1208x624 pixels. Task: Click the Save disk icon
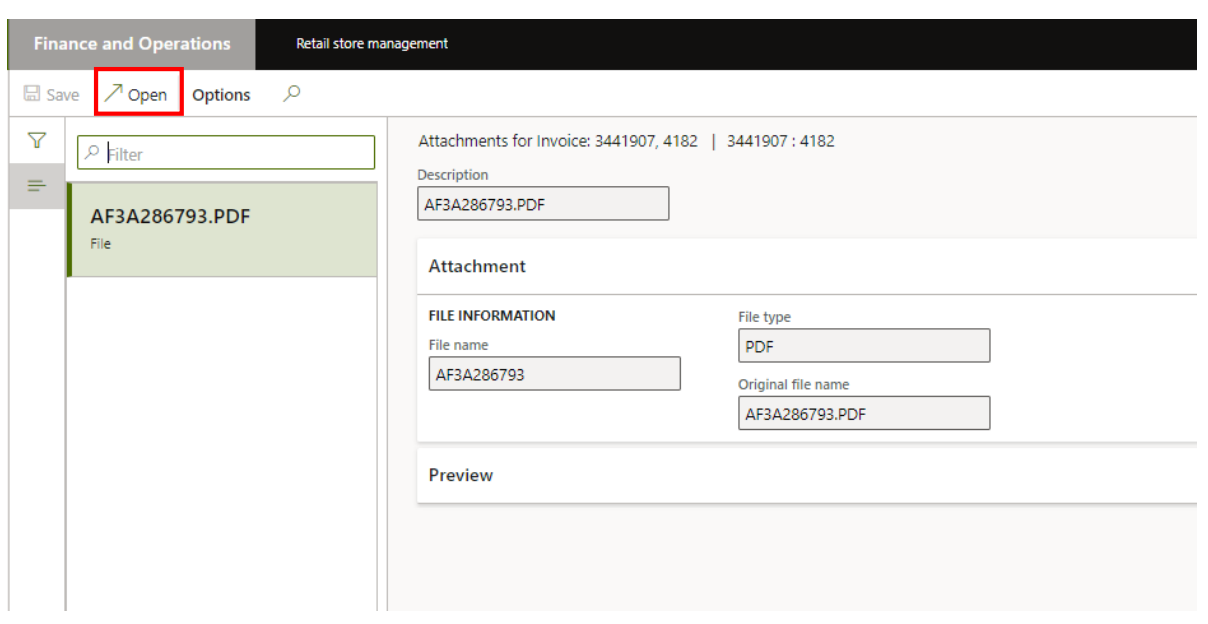coord(32,95)
